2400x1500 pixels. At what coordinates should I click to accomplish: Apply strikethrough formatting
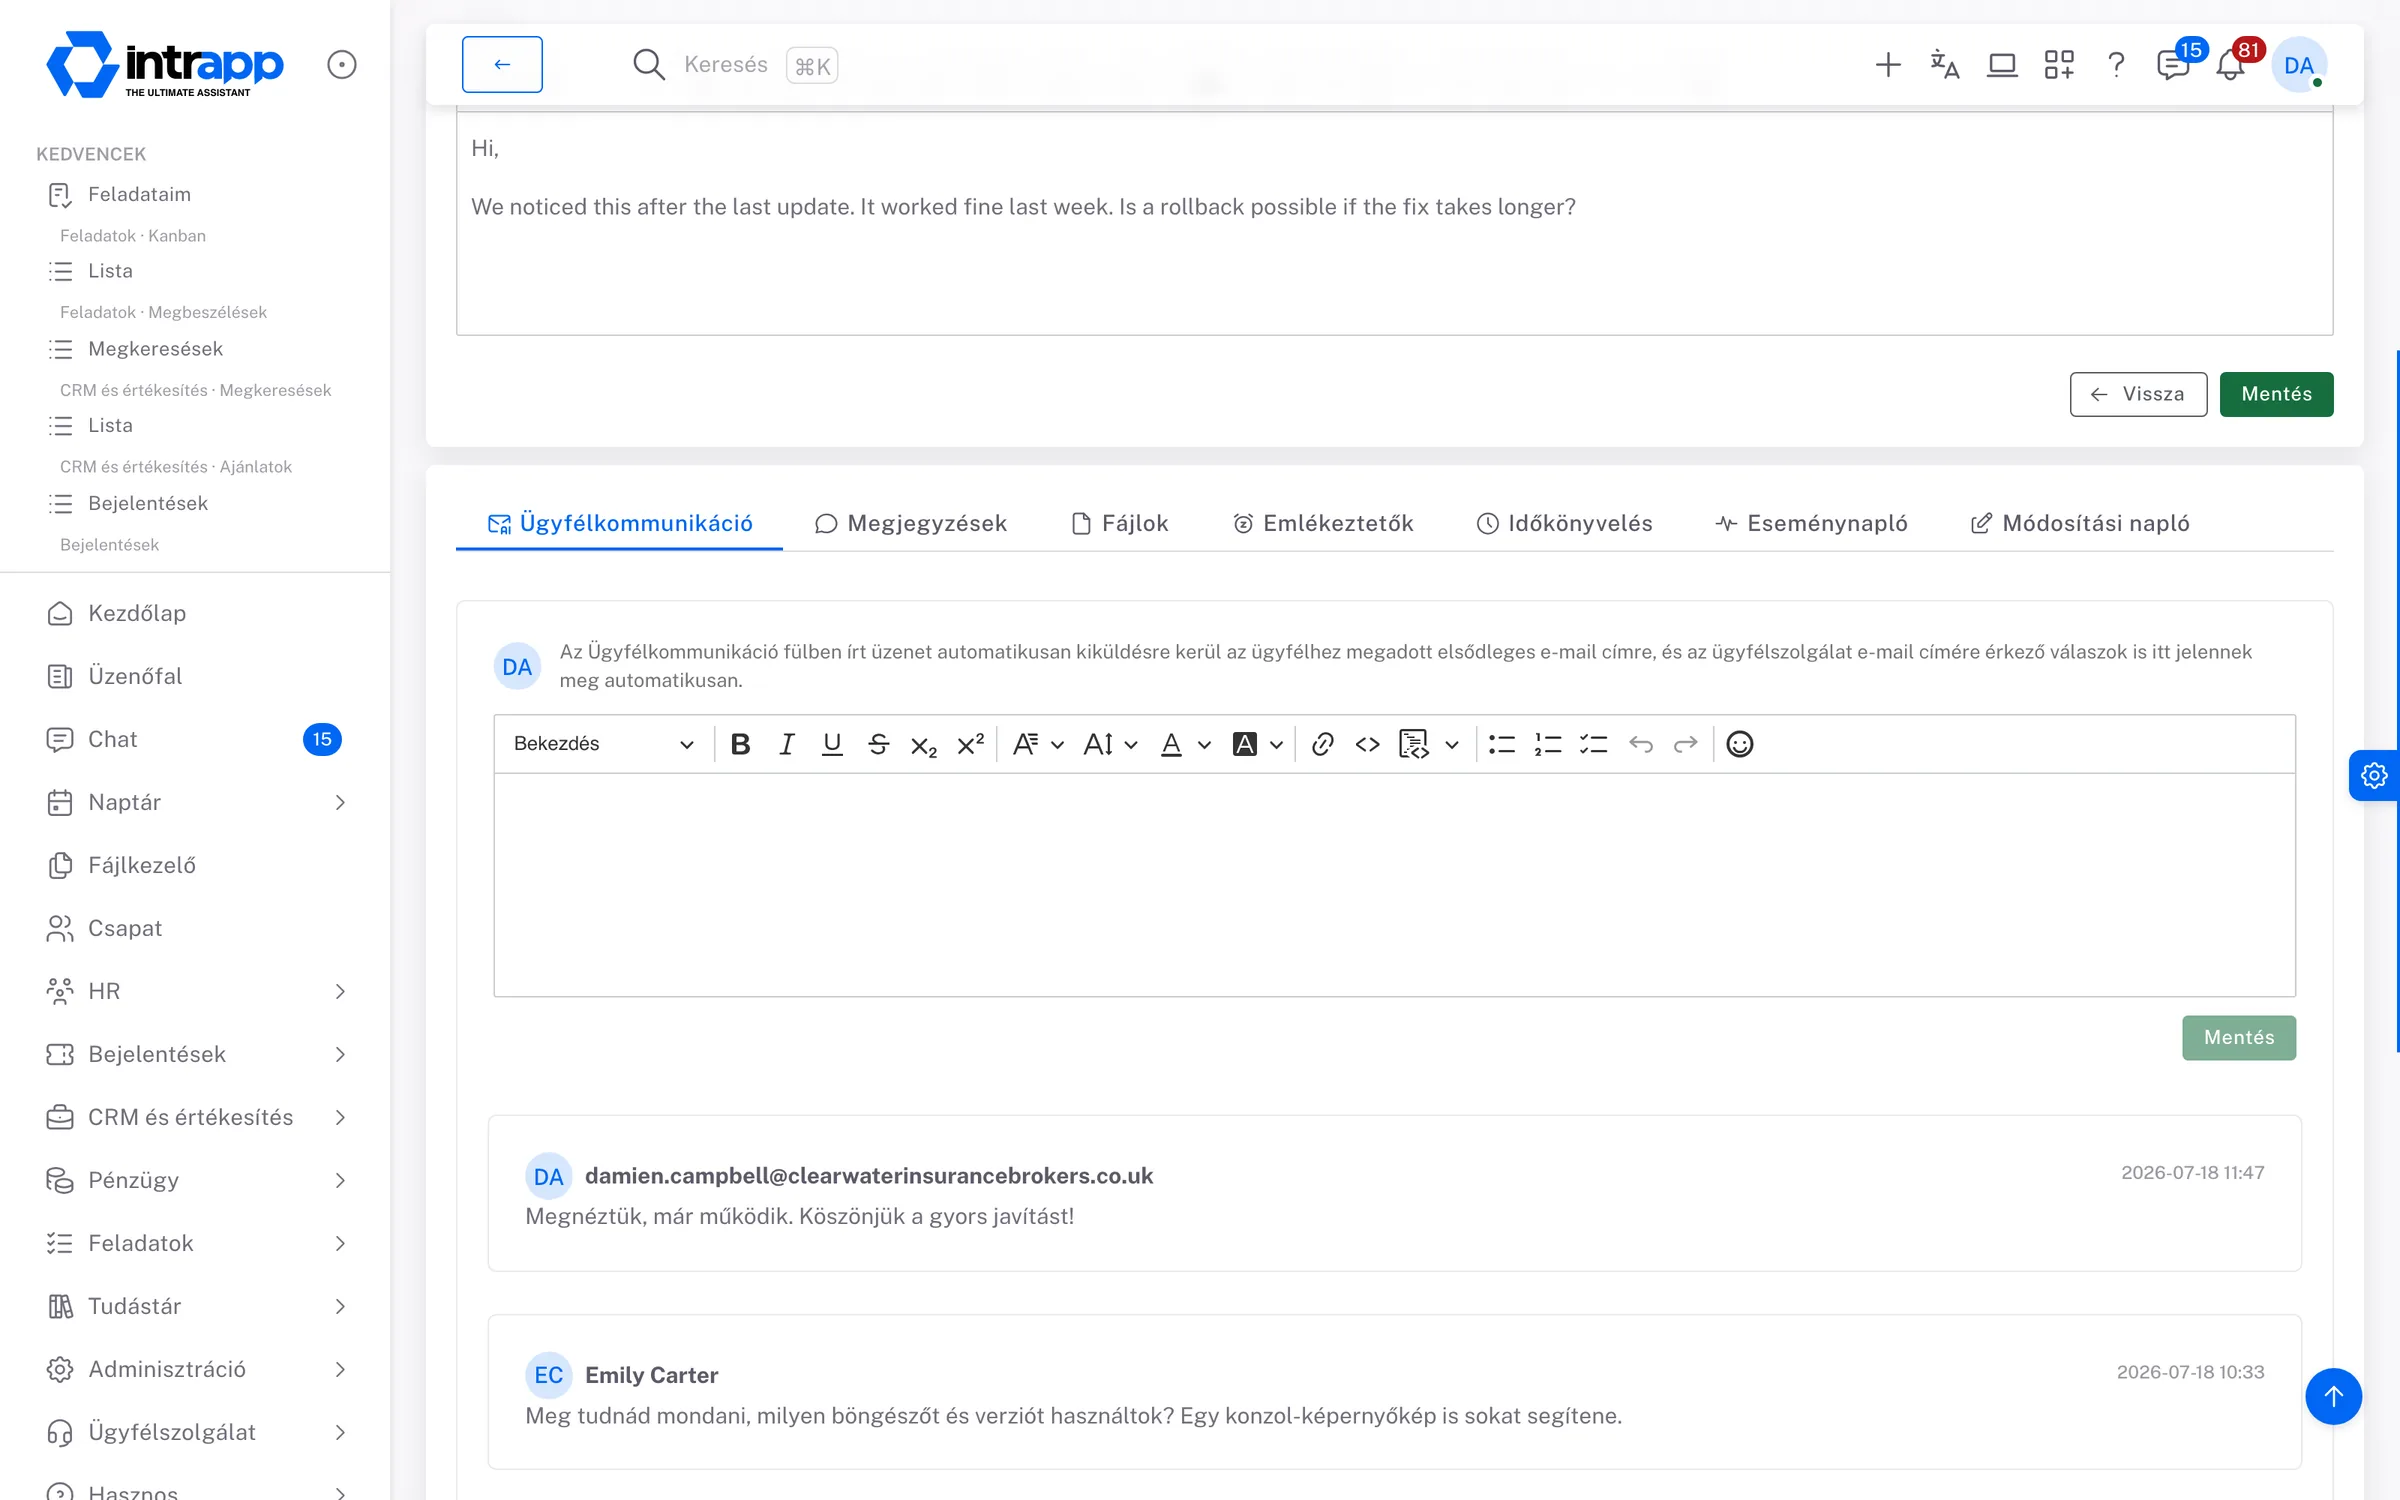point(878,744)
